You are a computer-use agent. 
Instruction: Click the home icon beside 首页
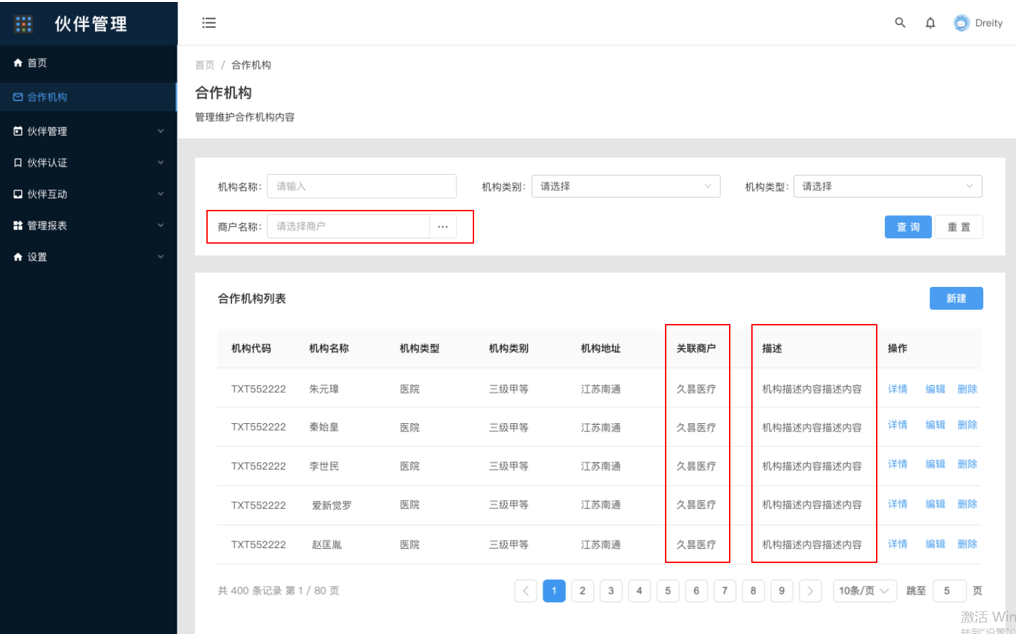[18, 63]
